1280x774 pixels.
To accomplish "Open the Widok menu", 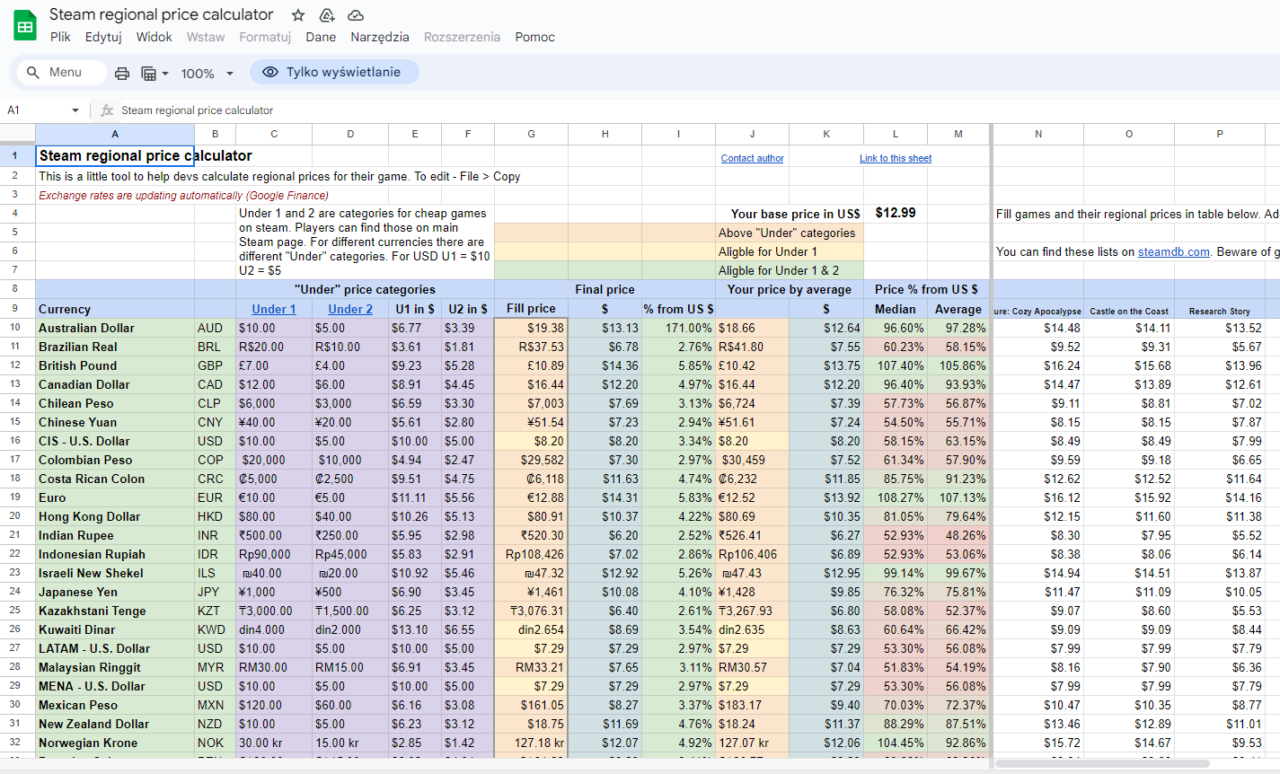I will [x=154, y=37].
